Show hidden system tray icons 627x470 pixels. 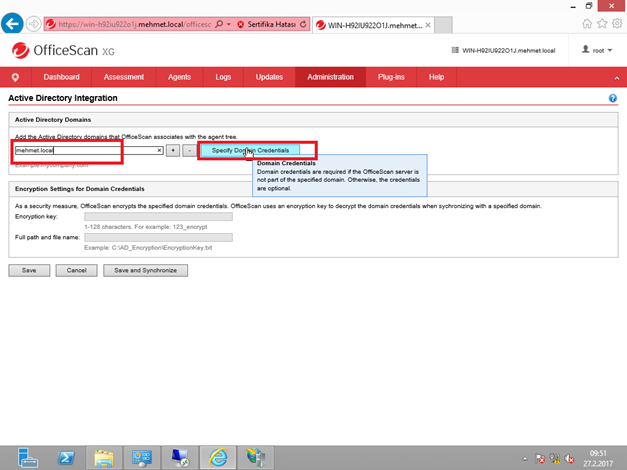point(525,459)
